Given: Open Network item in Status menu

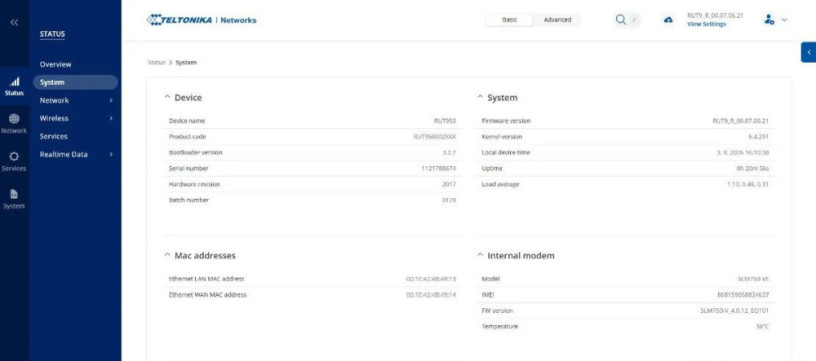Looking at the screenshot, I should tap(54, 100).
